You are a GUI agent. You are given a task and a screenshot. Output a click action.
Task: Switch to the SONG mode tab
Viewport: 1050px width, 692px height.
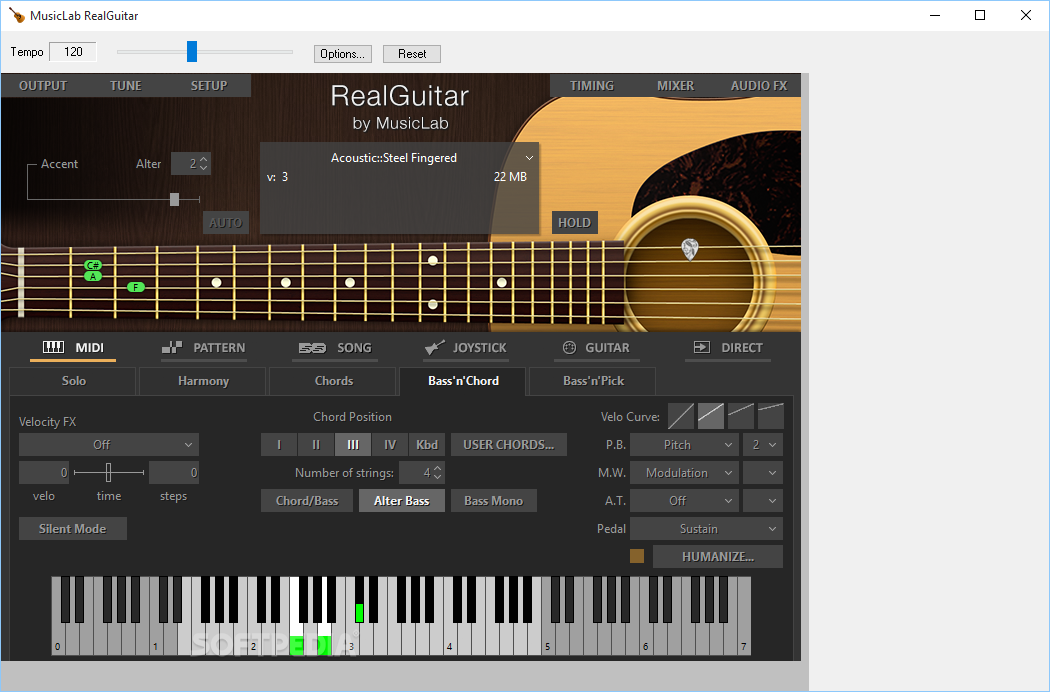point(335,348)
